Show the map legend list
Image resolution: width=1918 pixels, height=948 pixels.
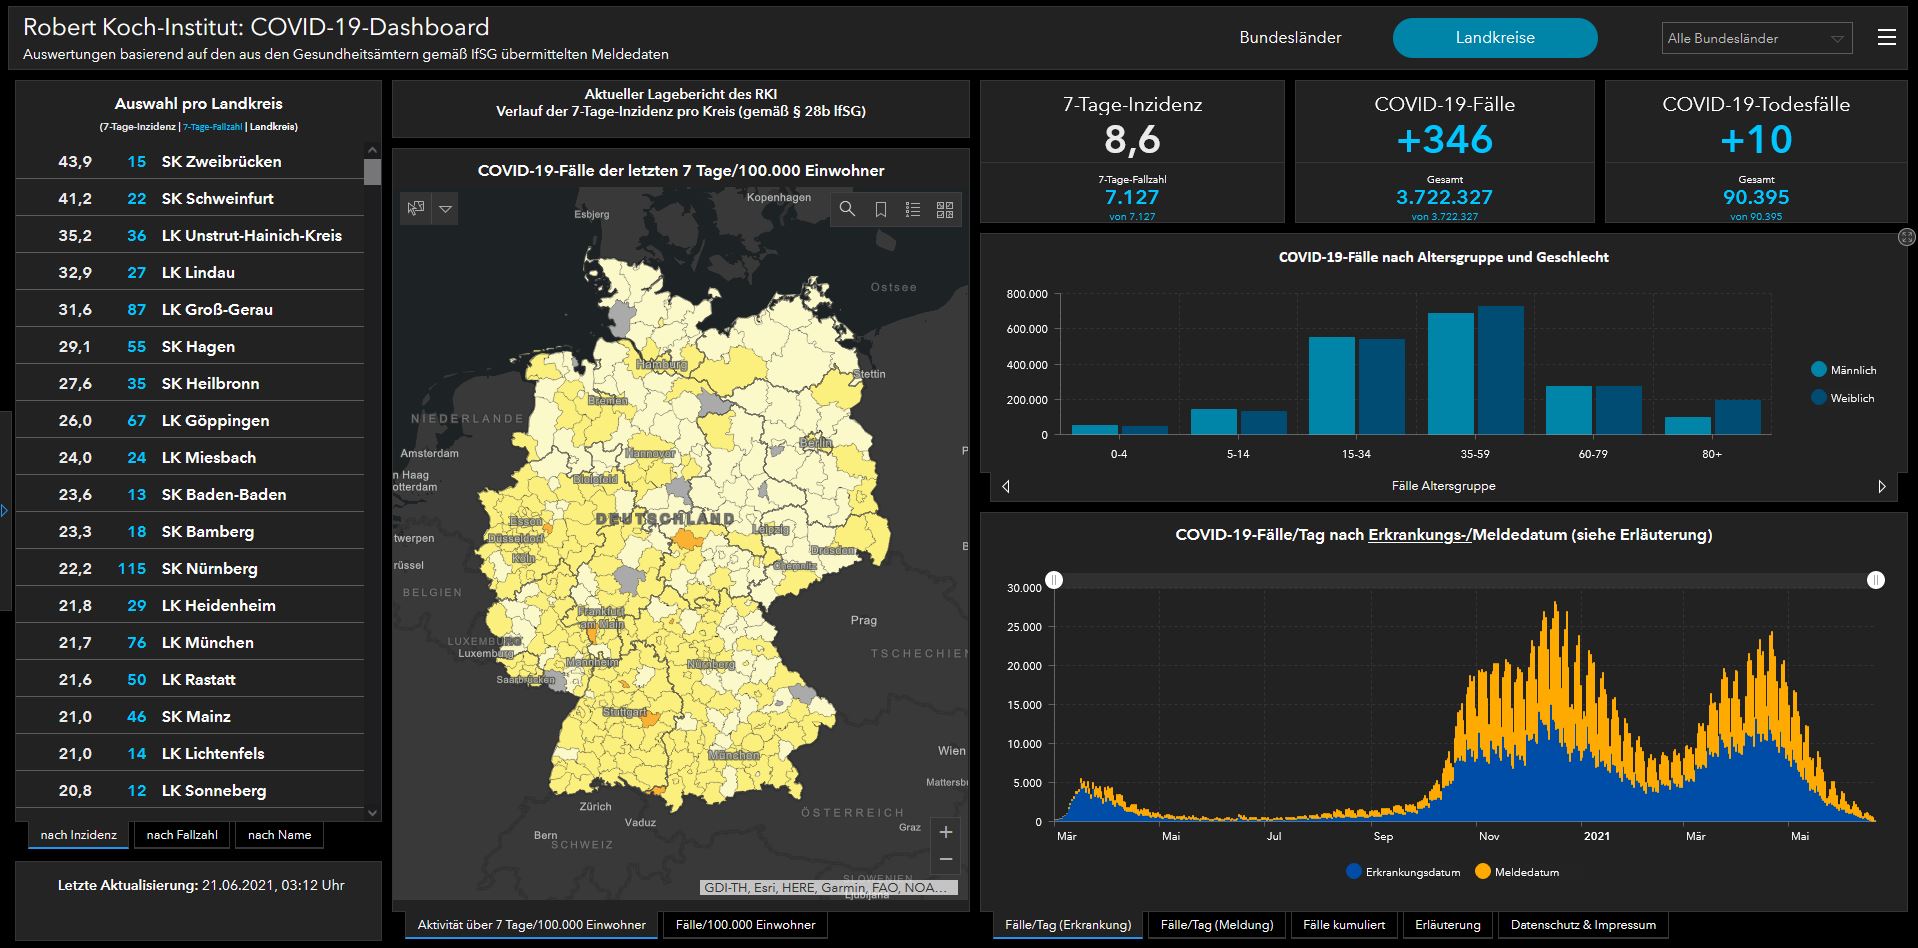coord(913,209)
